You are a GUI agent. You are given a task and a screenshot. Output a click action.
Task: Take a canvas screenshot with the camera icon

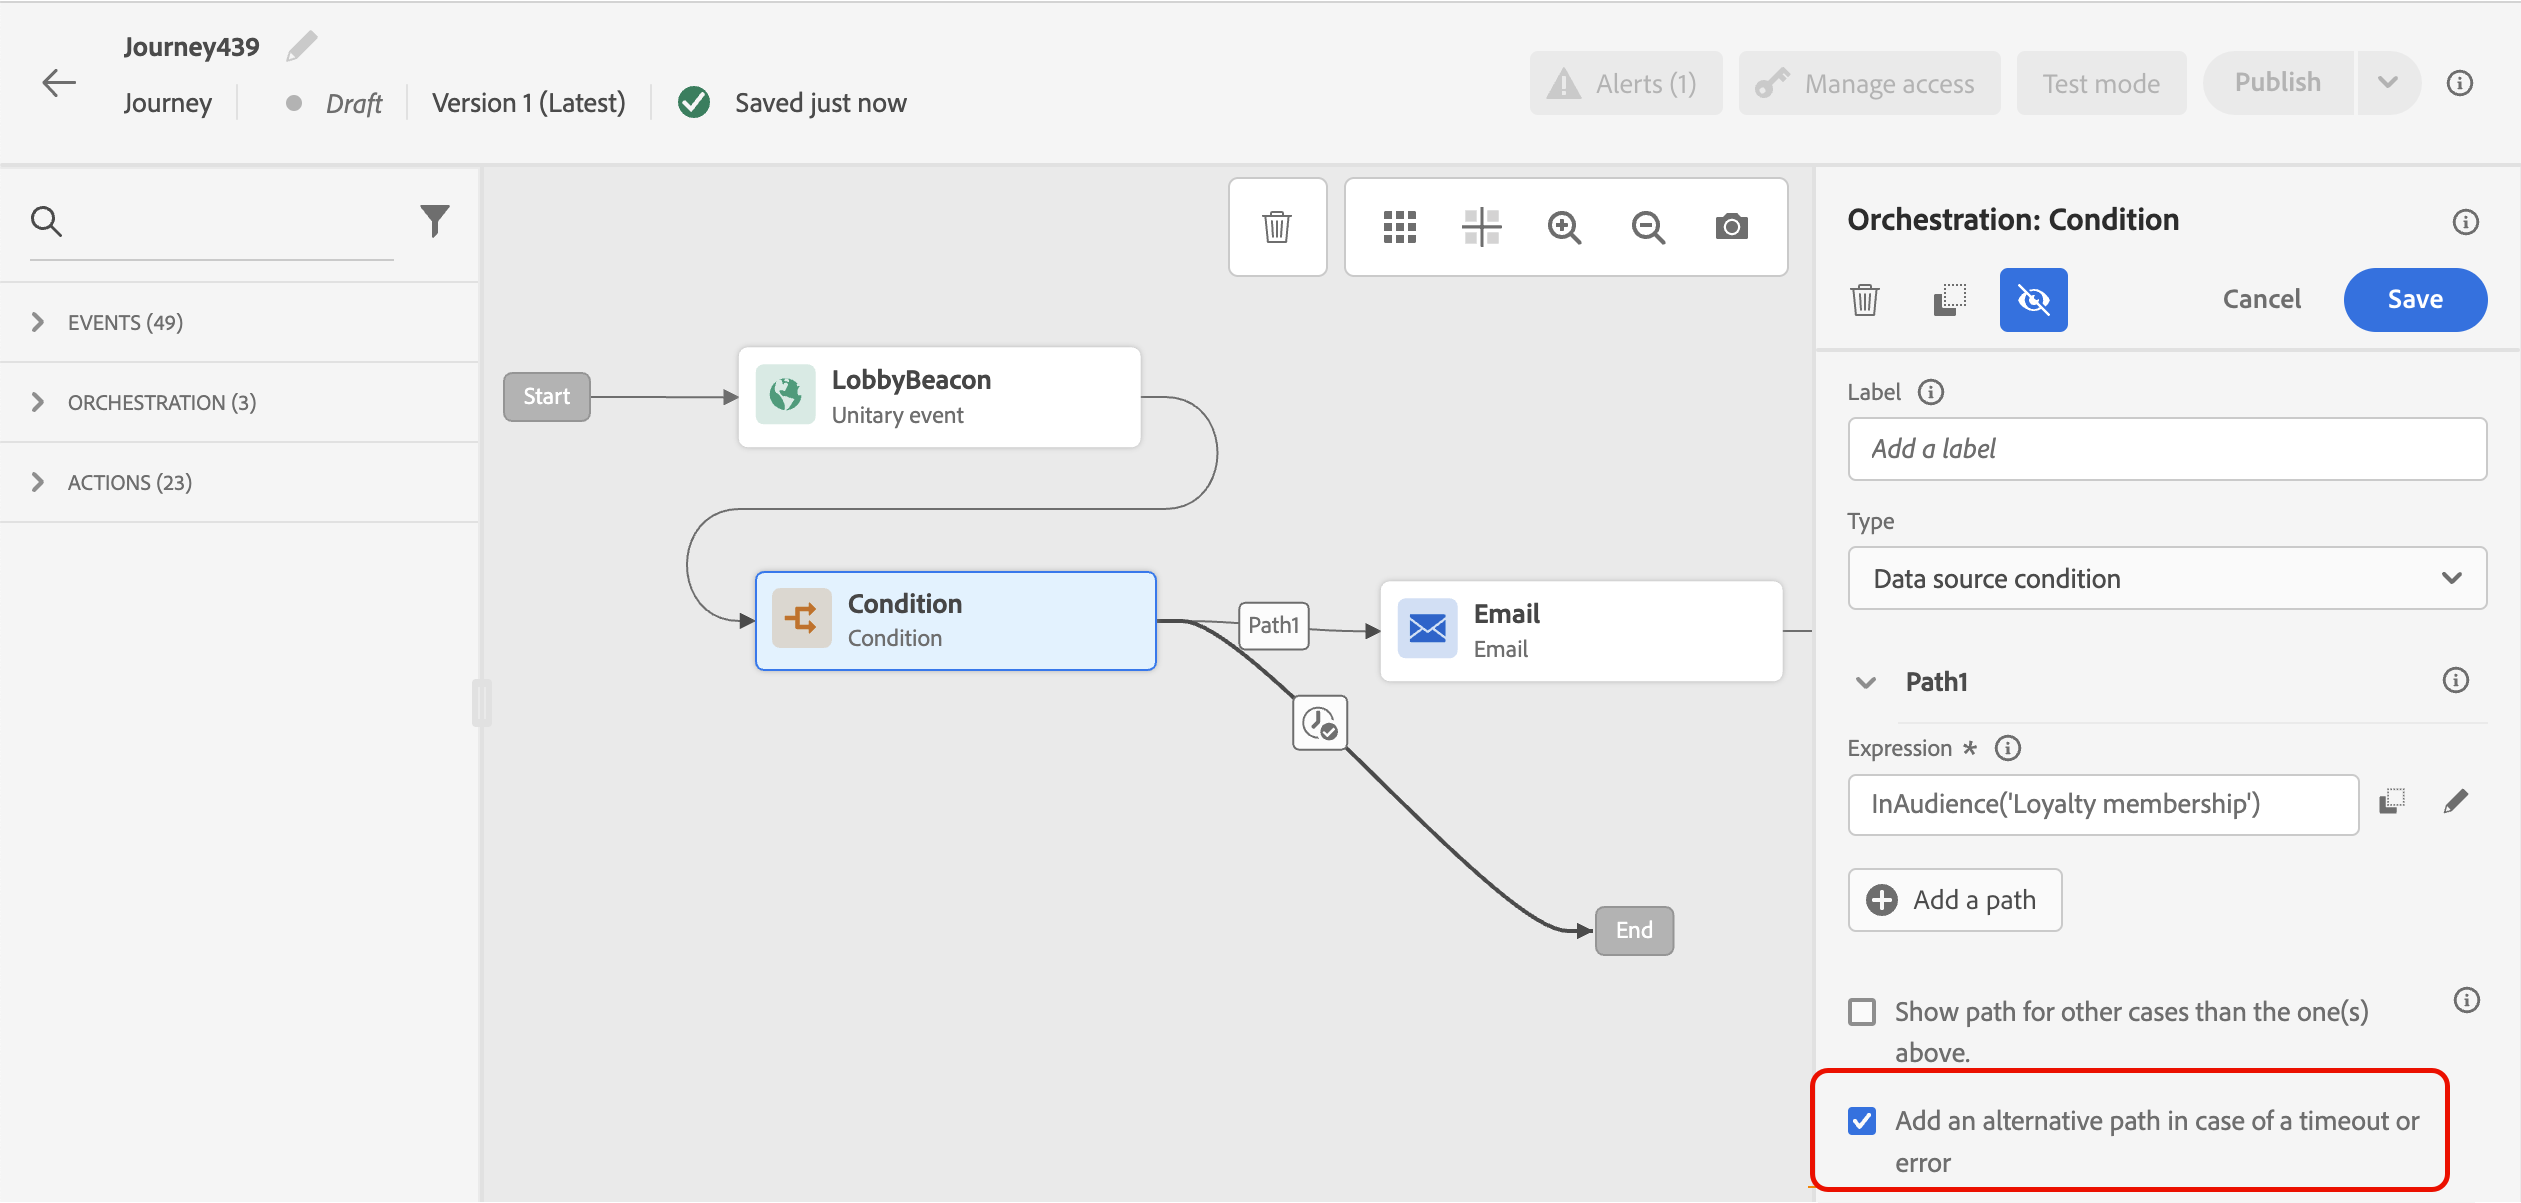click(1731, 227)
